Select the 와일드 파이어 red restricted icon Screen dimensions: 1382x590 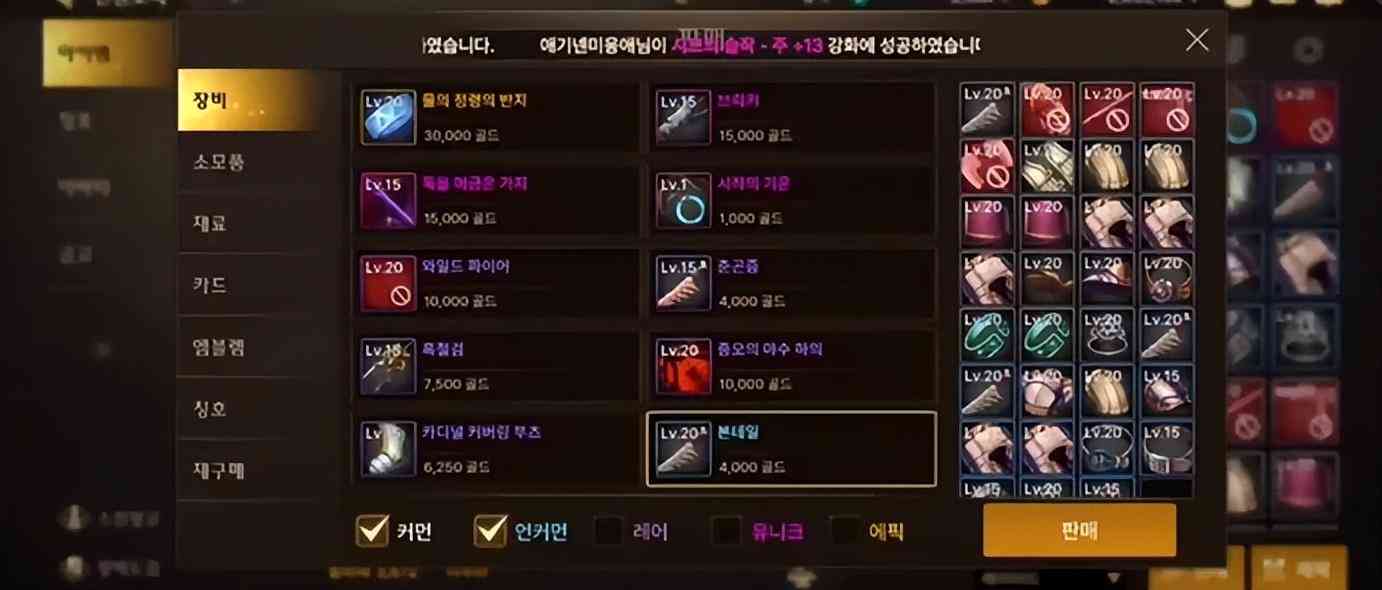point(388,283)
